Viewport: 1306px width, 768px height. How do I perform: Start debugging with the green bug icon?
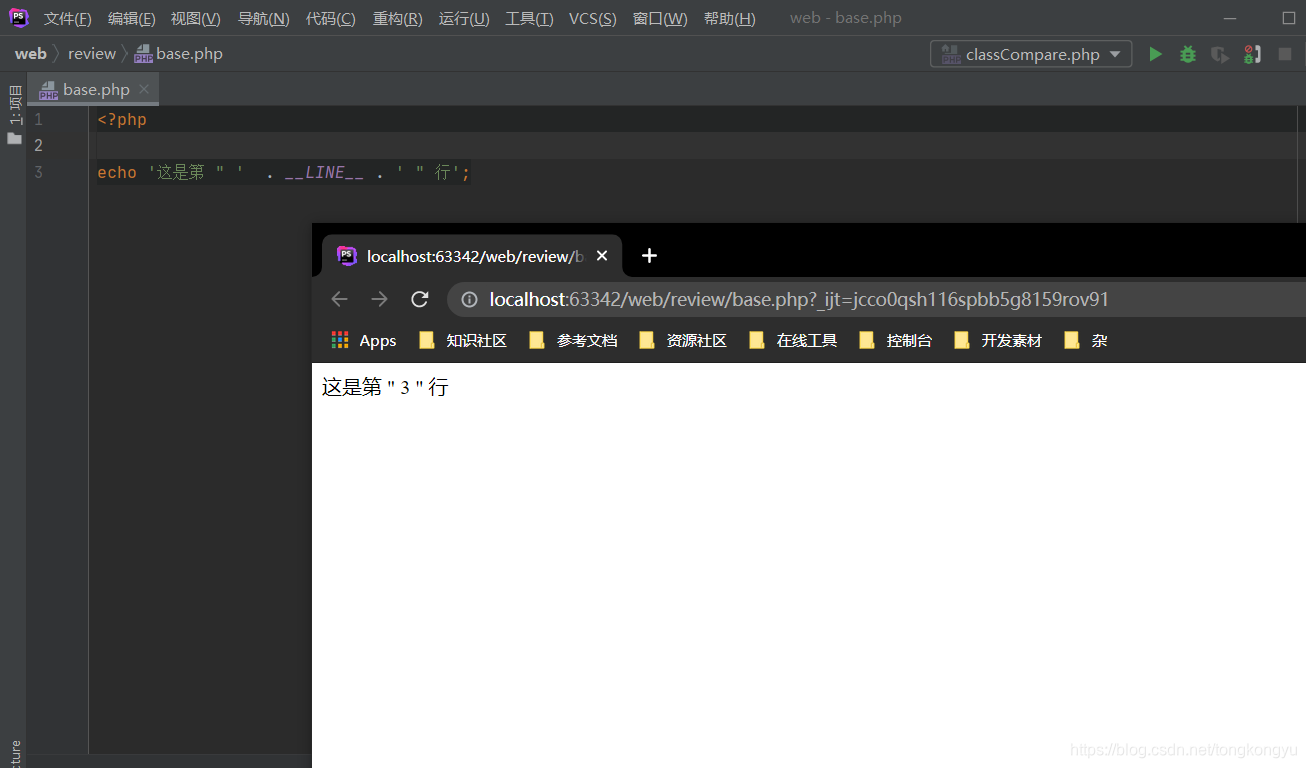pyautogui.click(x=1187, y=54)
